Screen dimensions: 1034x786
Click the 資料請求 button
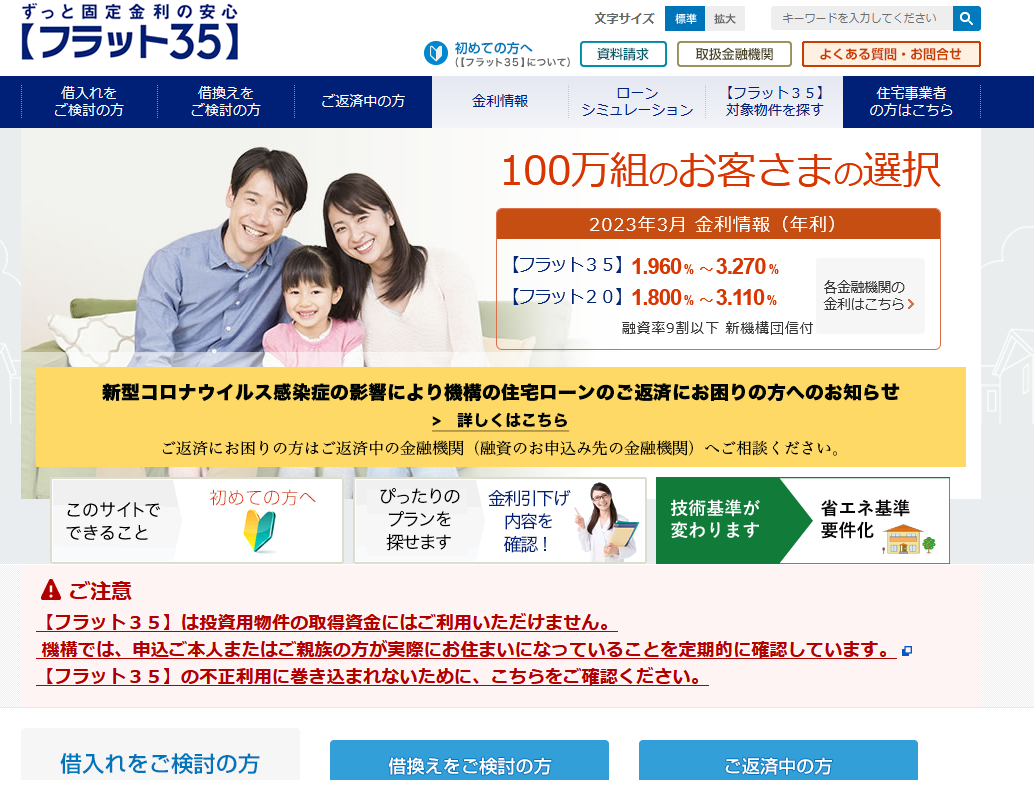[623, 54]
